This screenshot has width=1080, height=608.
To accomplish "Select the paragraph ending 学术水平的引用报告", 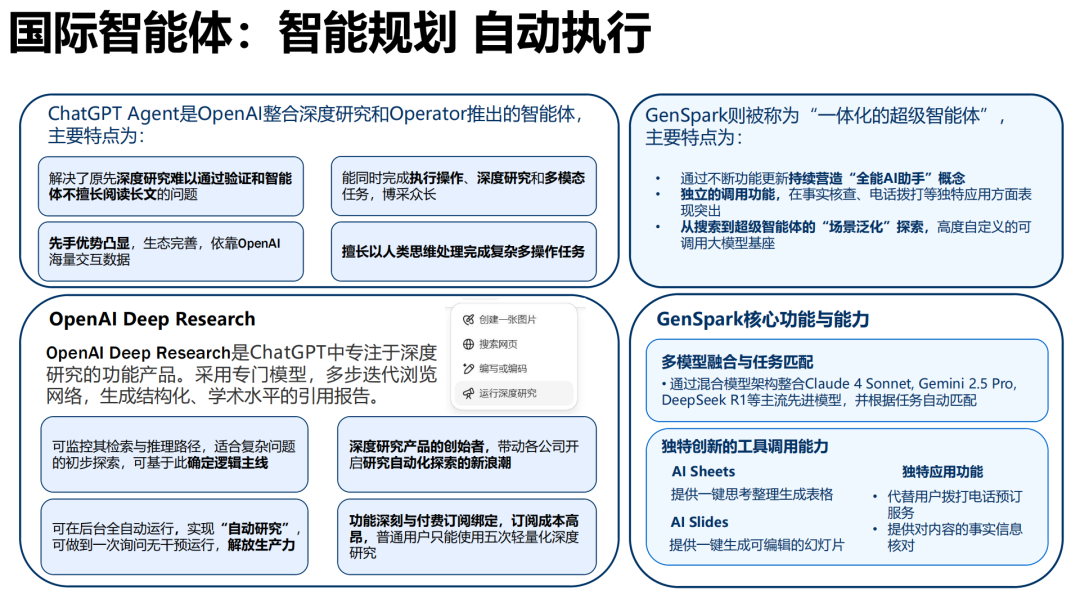I will pyautogui.click(x=241, y=375).
